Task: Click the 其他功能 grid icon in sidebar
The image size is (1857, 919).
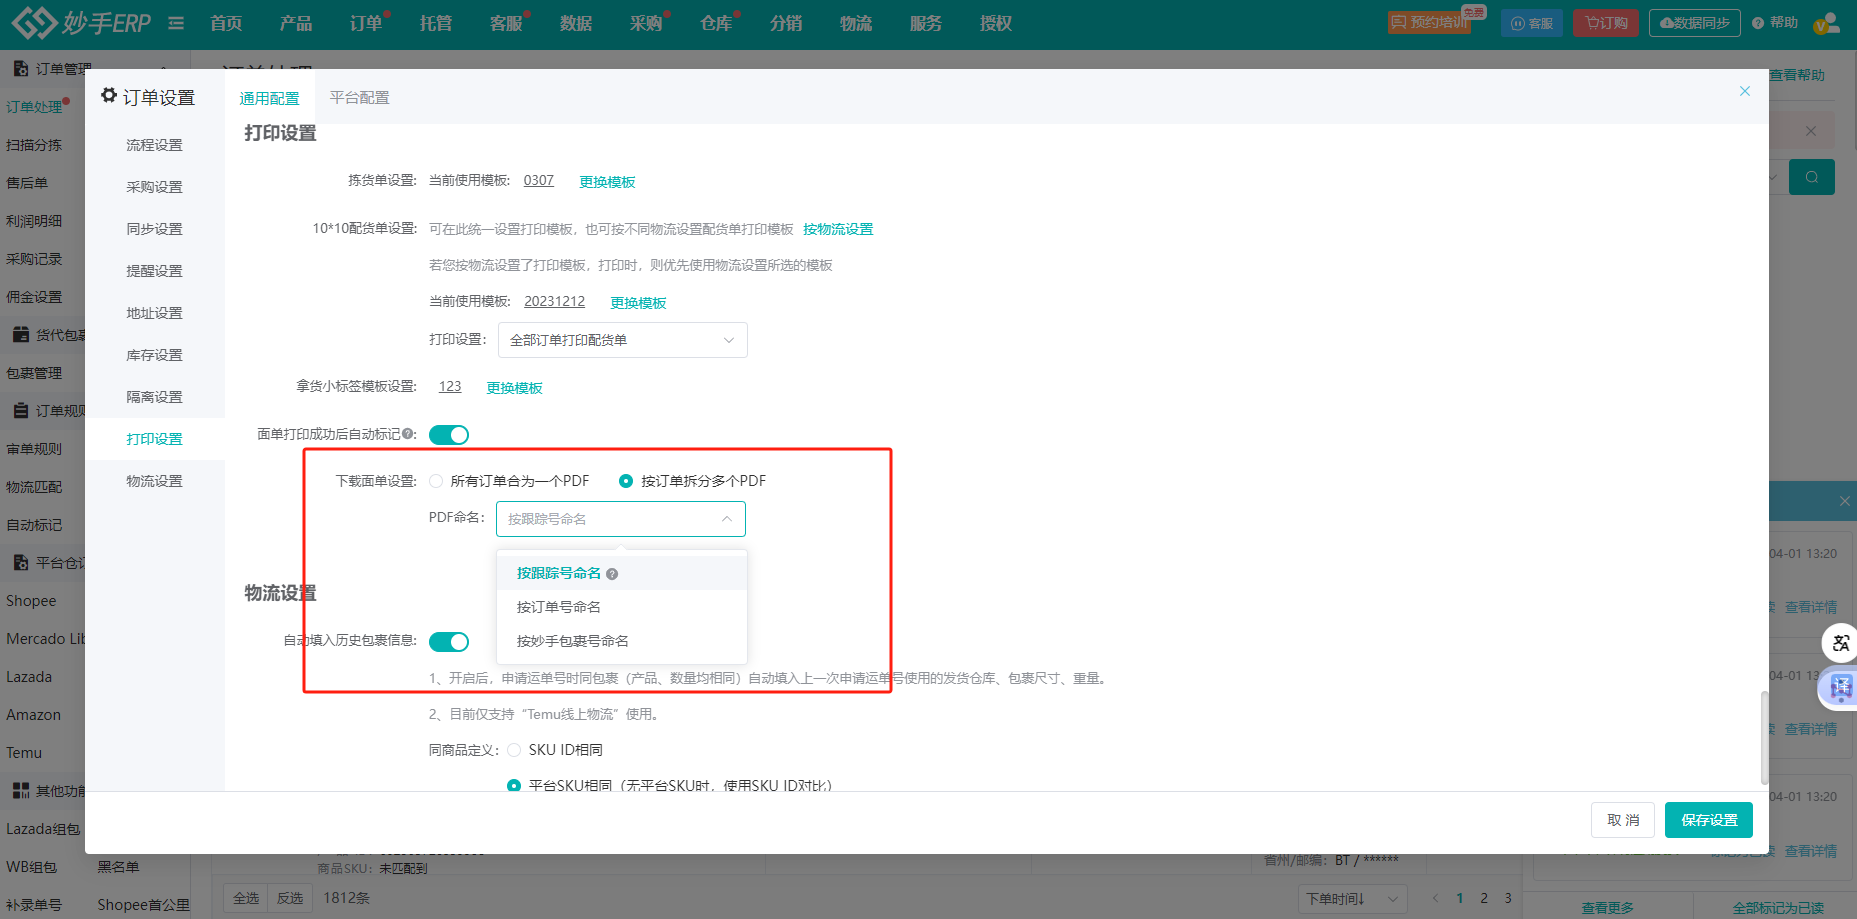Action: tap(21, 790)
